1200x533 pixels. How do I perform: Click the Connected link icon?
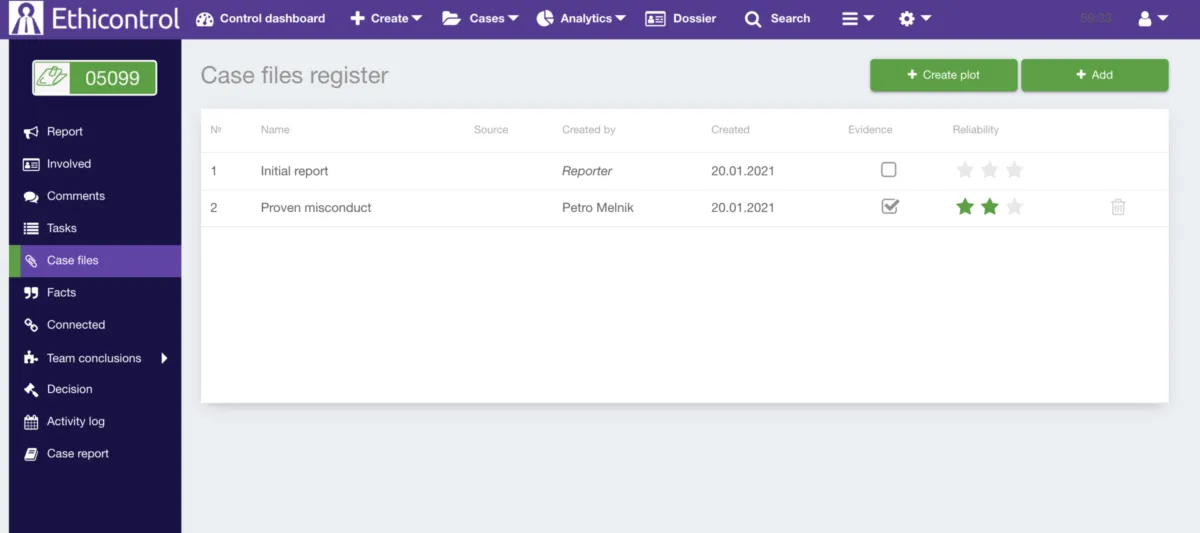pyautogui.click(x=30, y=325)
